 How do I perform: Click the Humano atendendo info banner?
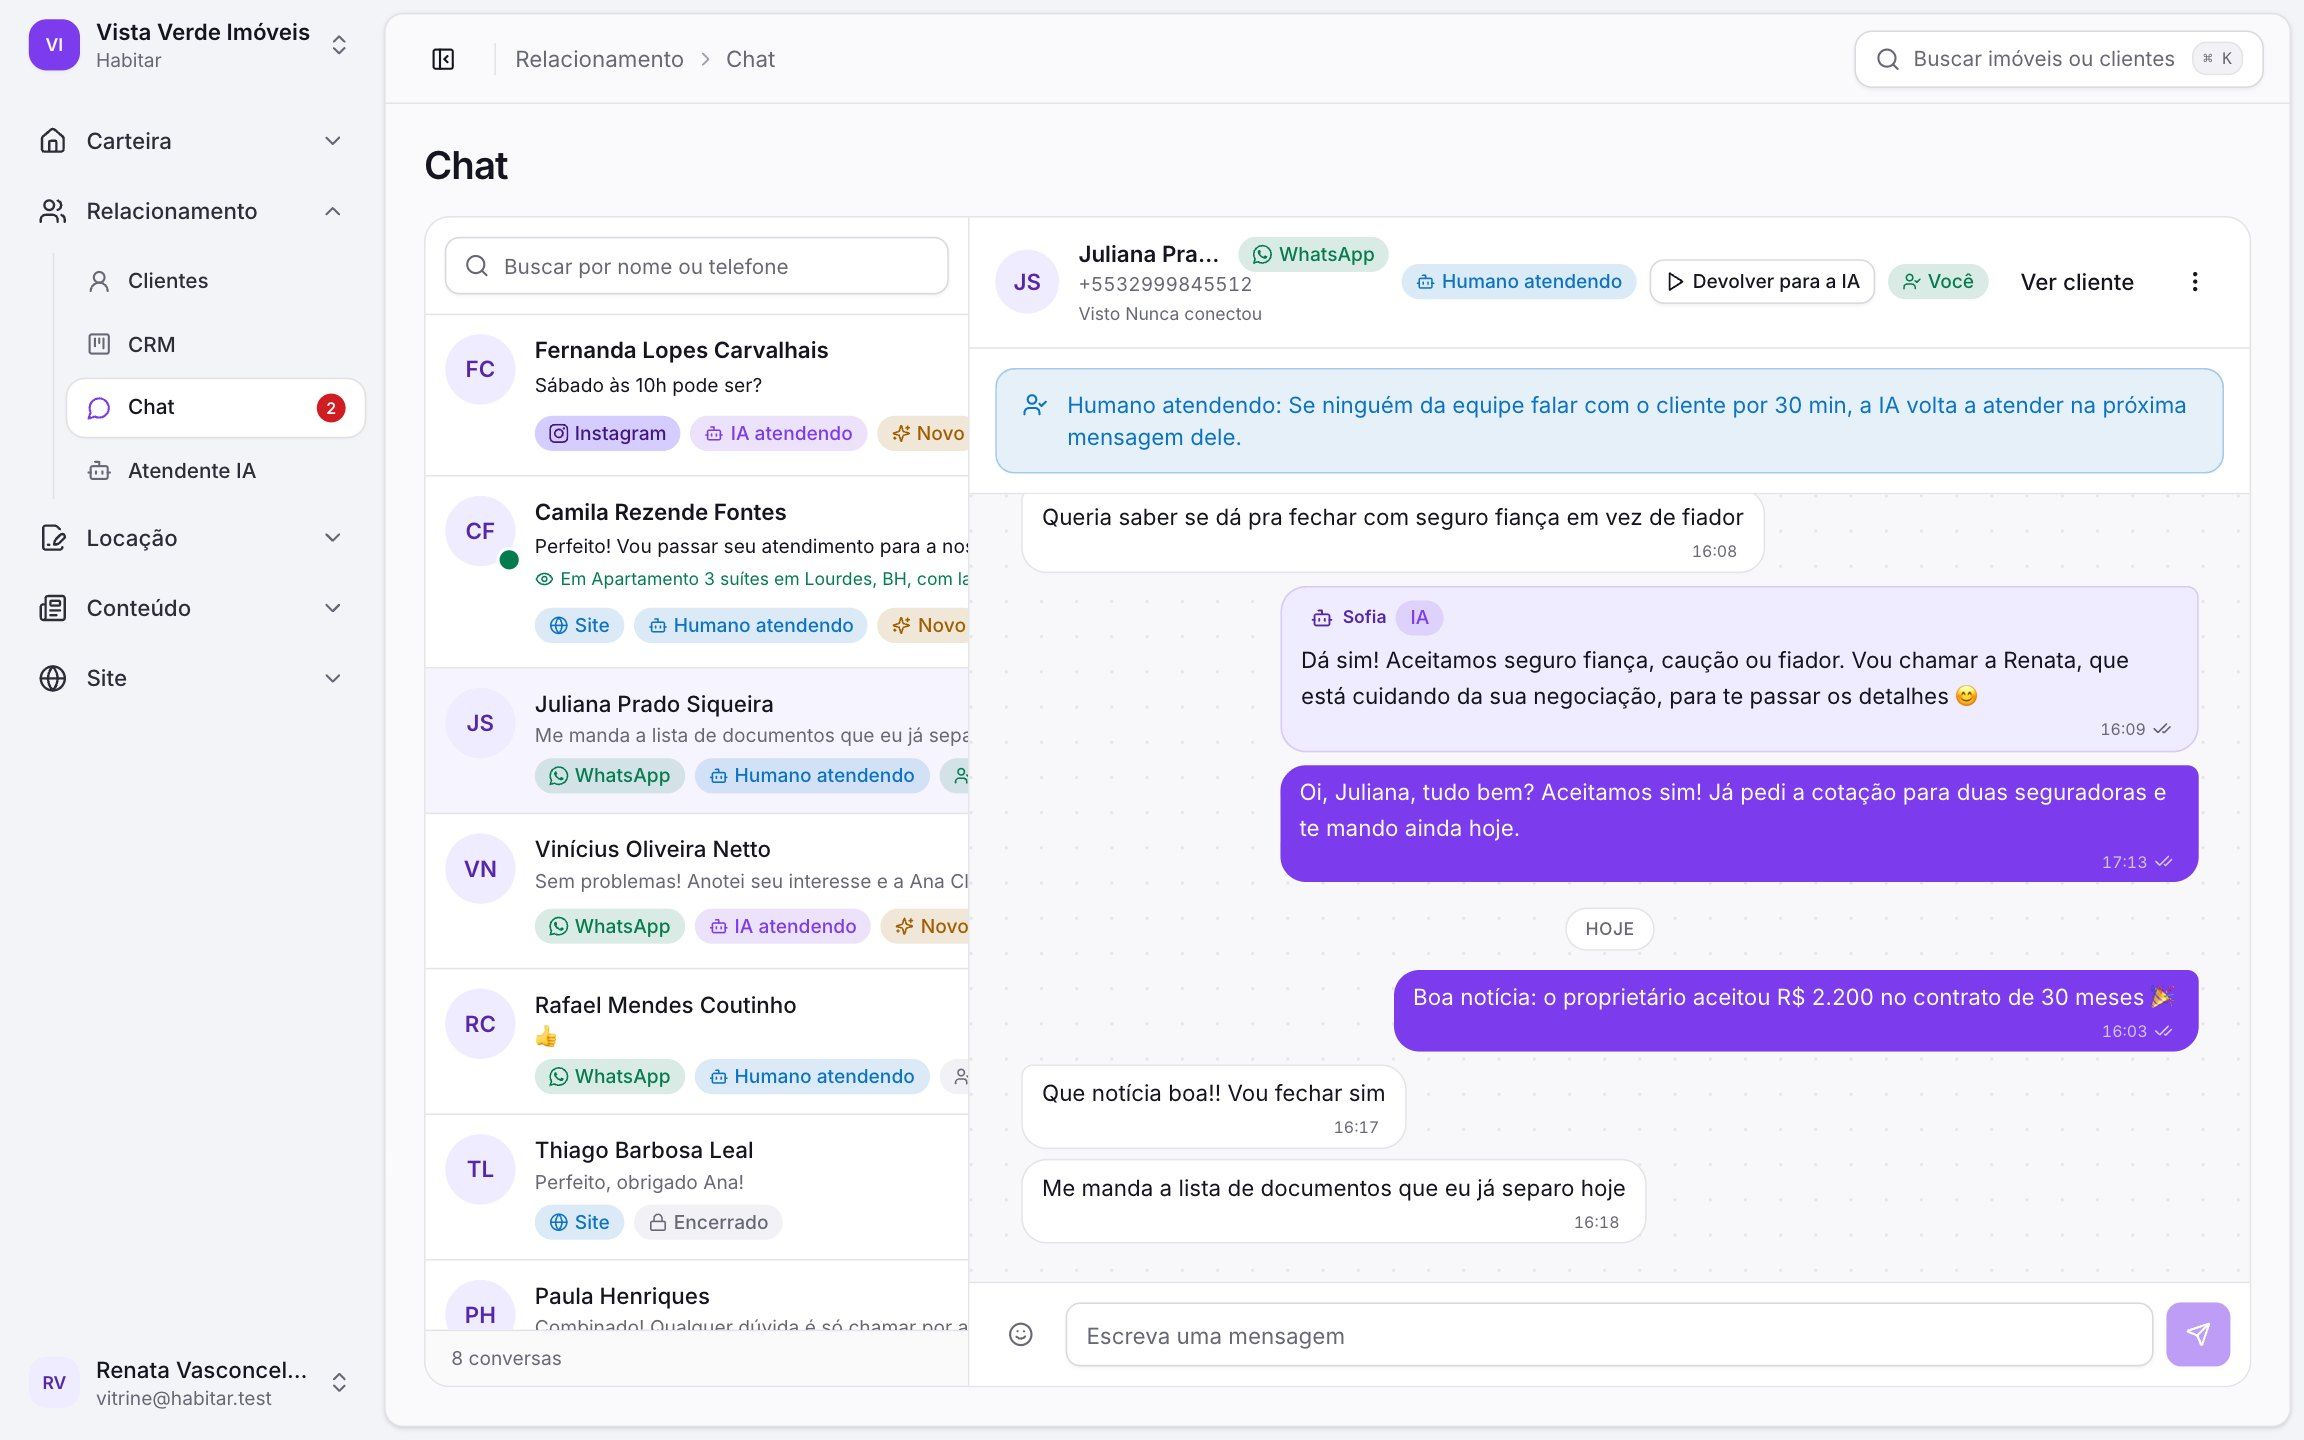(1609, 421)
